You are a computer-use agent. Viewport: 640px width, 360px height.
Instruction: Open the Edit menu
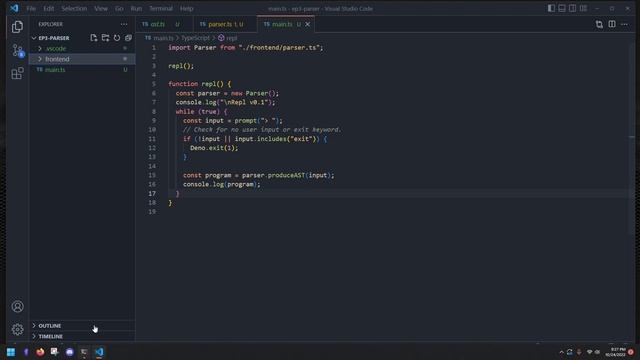(x=49, y=8)
